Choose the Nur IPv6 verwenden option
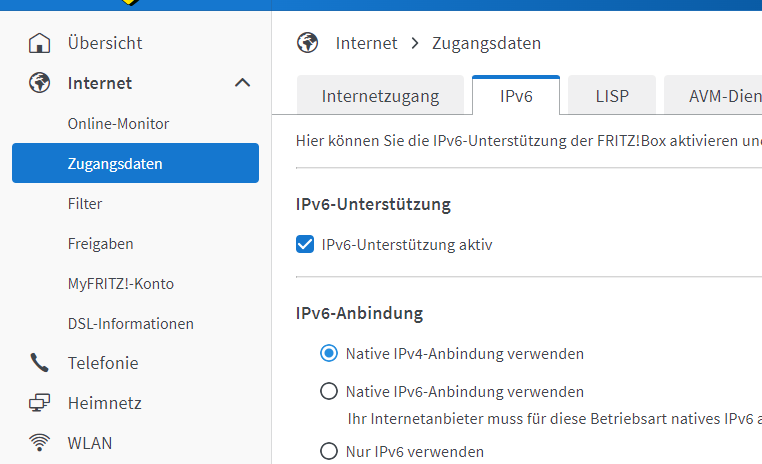Screen dimensions: 762x464 [x=328, y=451]
